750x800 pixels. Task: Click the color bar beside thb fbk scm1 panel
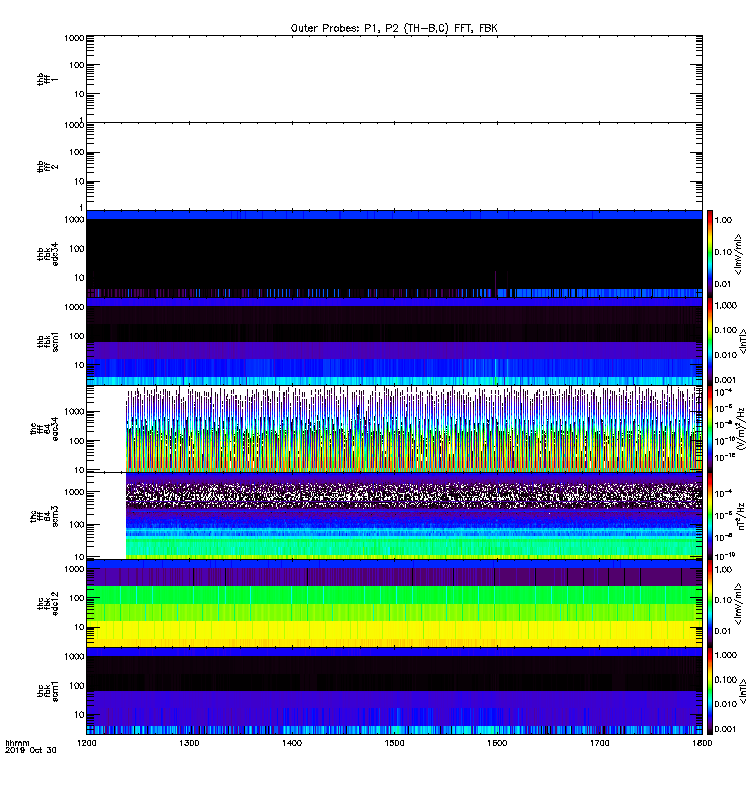coord(710,341)
